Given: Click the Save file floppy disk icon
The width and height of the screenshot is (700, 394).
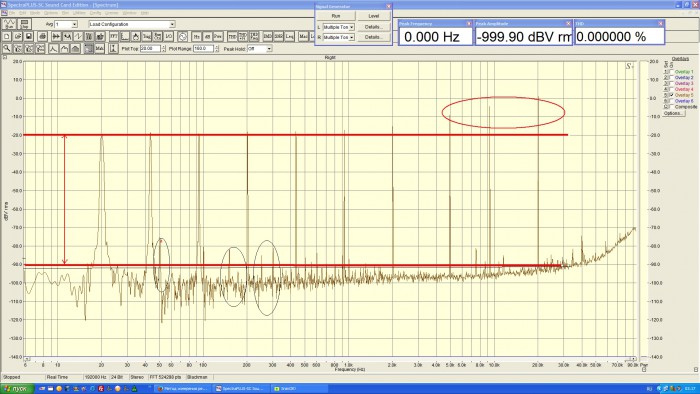Looking at the screenshot, I should point(29,36).
